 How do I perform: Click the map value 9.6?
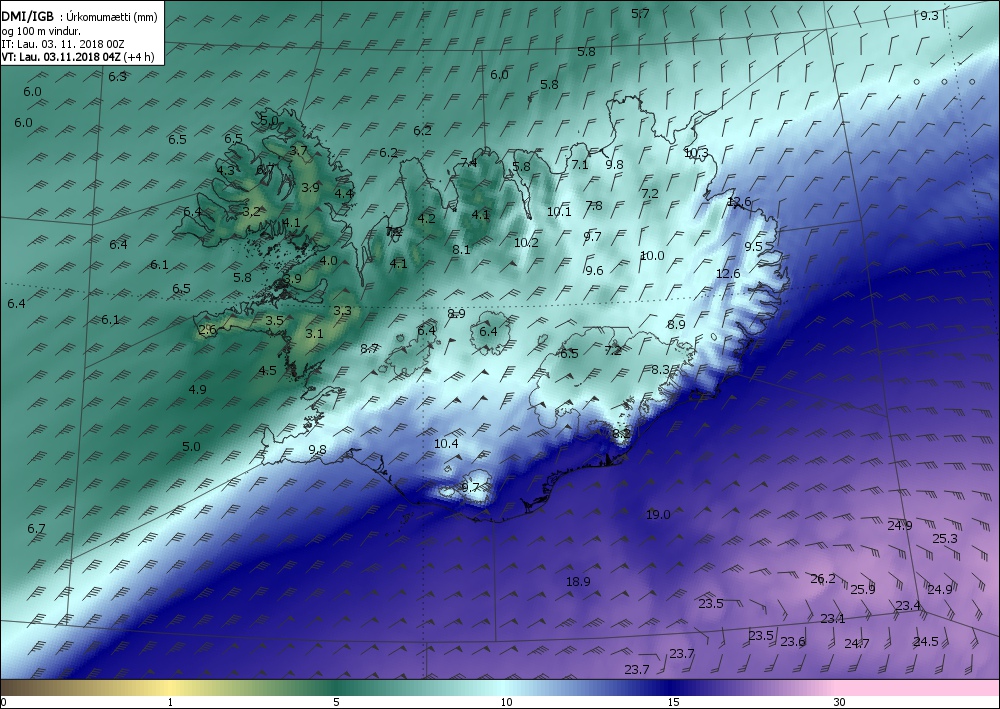click(x=594, y=270)
